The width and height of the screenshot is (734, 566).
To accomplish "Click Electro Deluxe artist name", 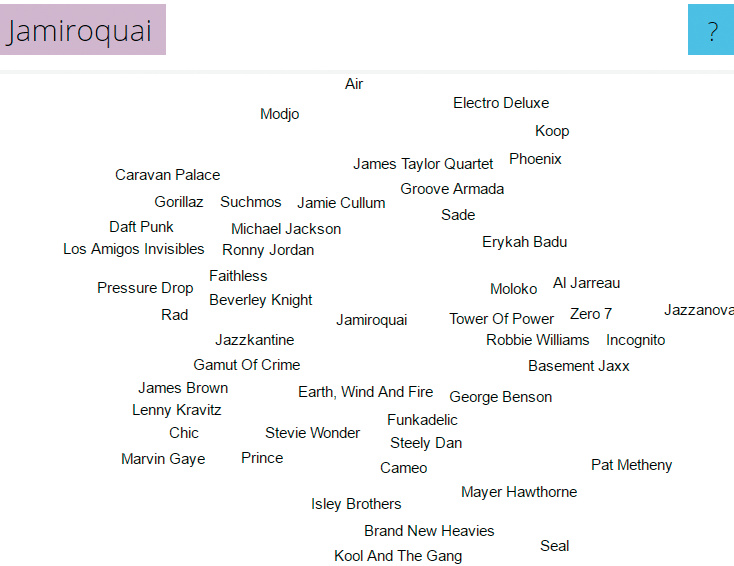I will click(x=501, y=103).
